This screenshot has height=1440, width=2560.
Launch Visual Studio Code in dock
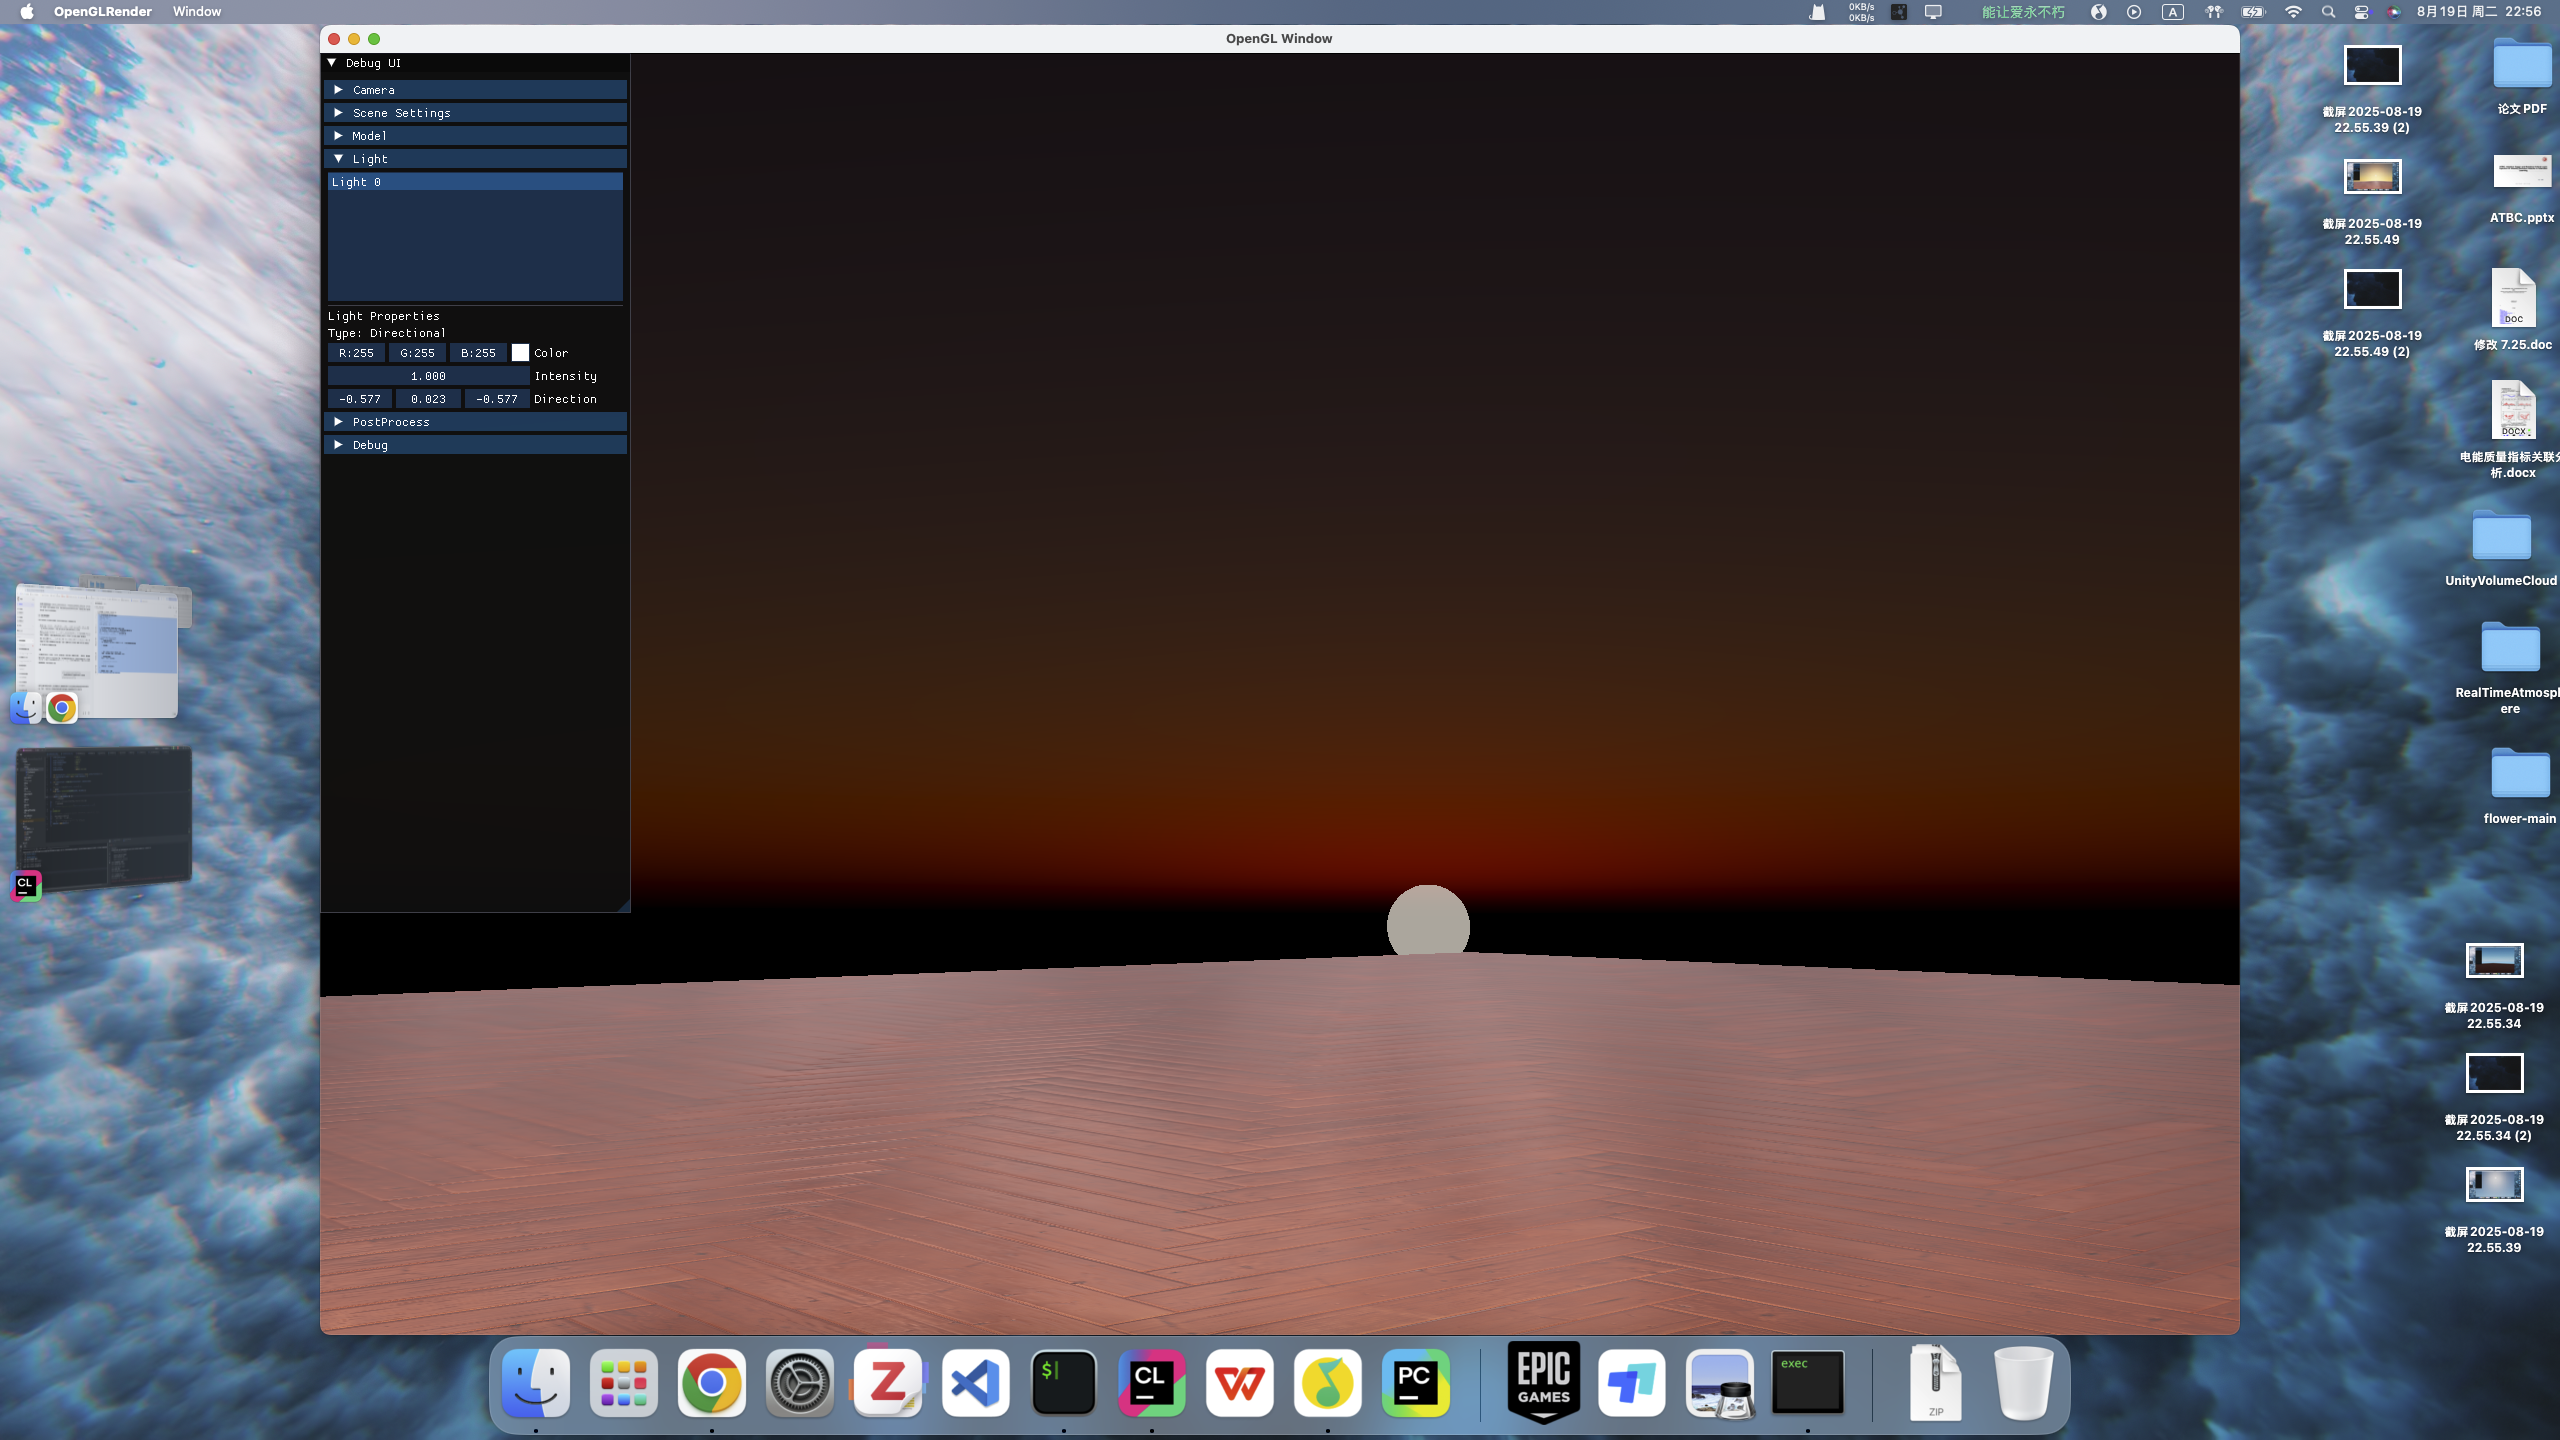point(975,1383)
